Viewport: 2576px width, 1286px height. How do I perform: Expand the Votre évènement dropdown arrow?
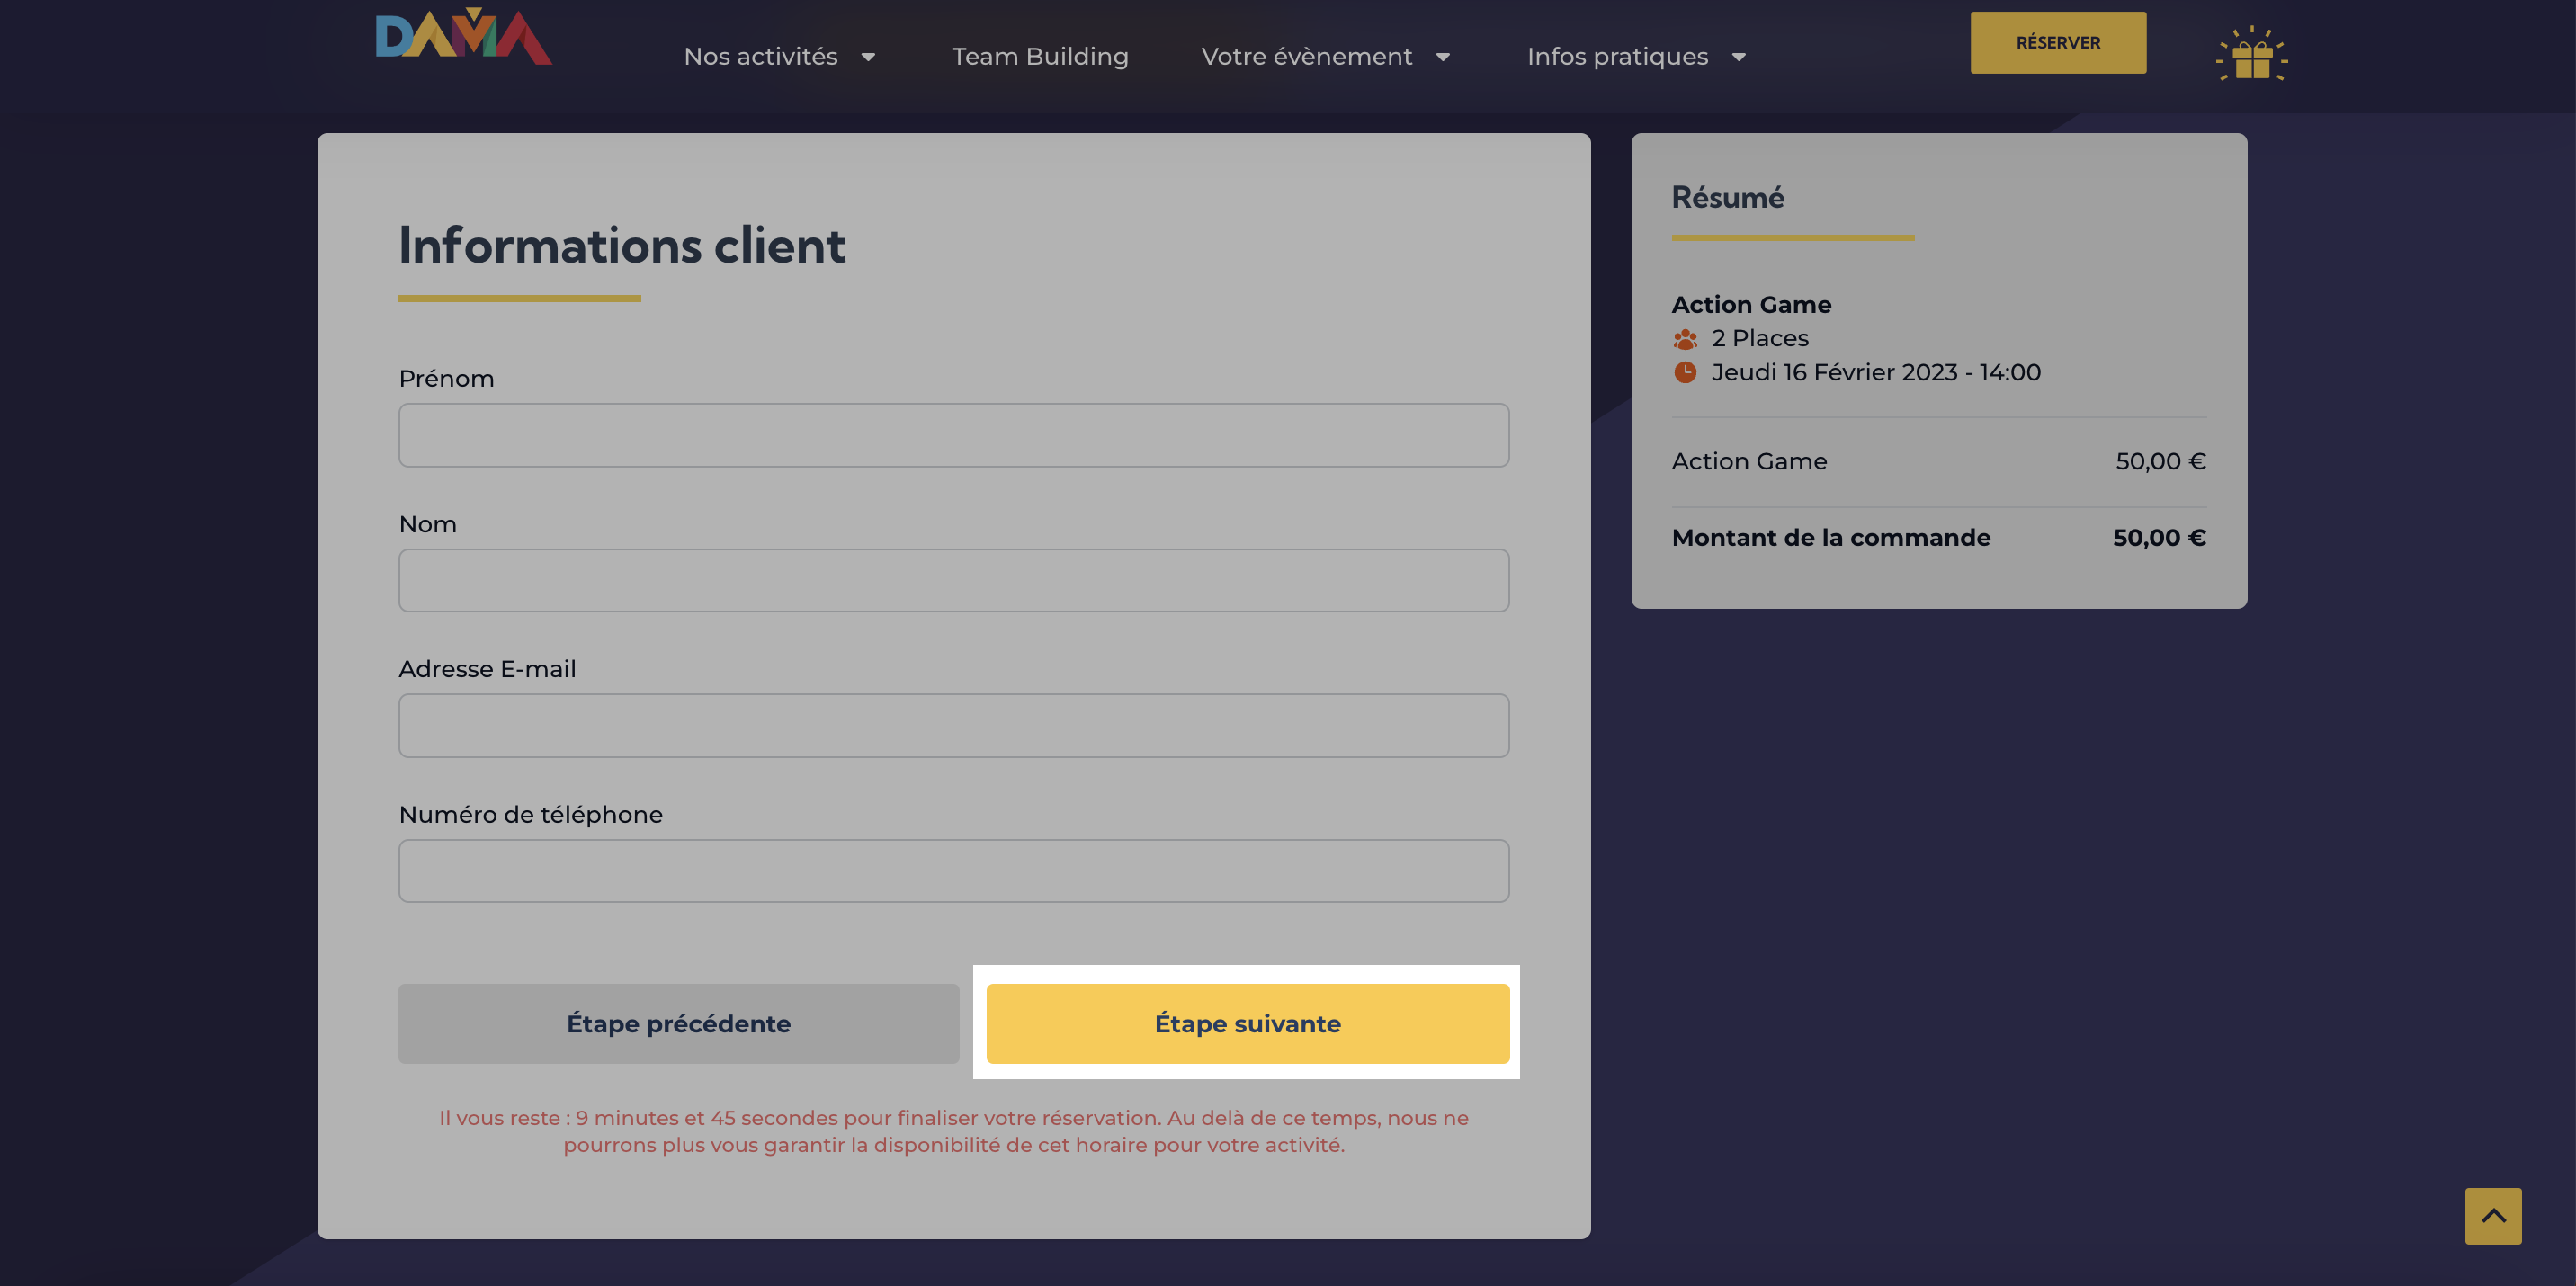1442,57
